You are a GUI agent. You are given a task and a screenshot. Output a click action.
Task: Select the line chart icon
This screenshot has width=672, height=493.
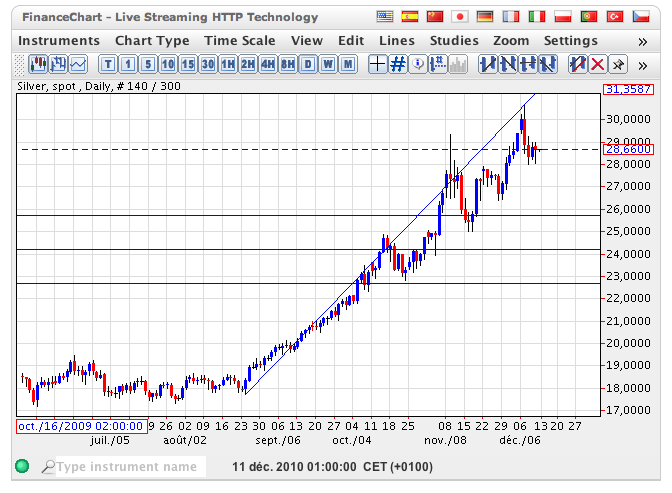point(77,64)
